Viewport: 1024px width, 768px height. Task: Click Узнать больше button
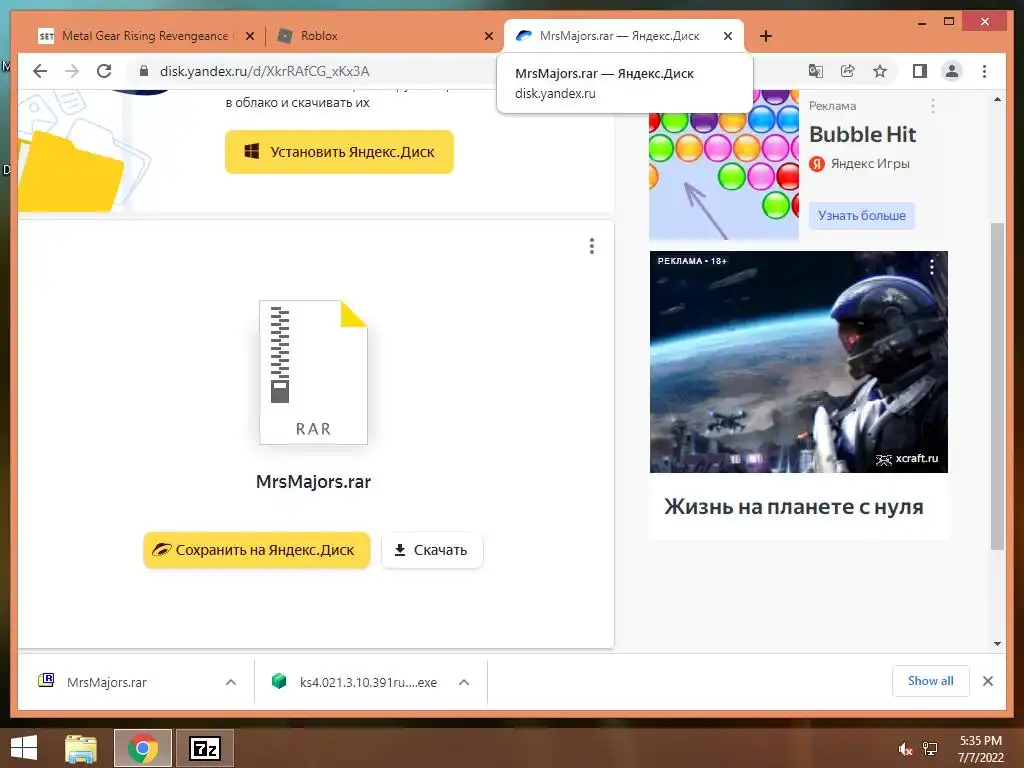pos(862,216)
